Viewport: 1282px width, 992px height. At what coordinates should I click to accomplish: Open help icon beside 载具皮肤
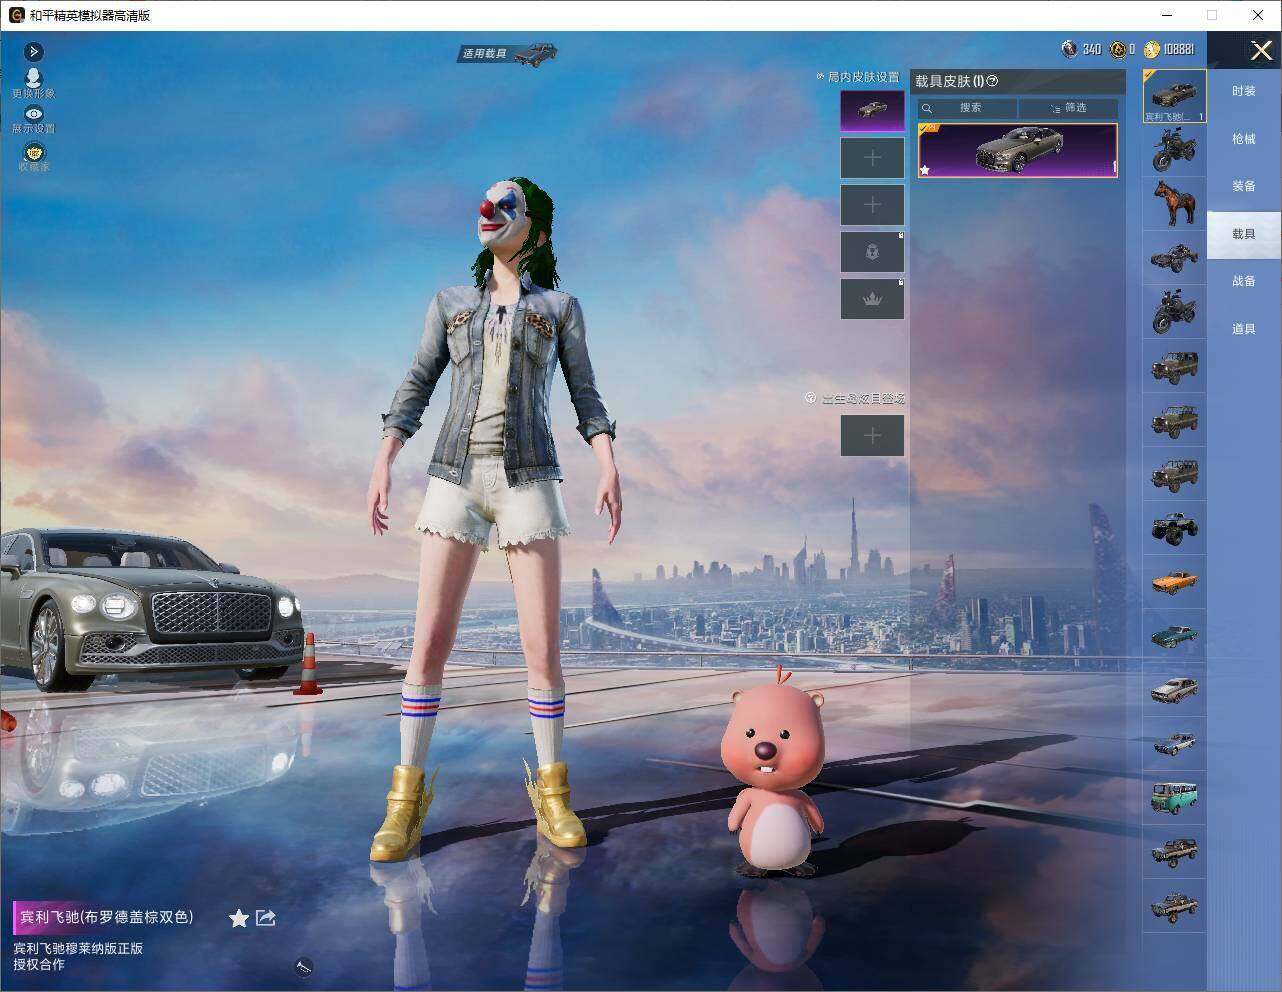tap(992, 81)
